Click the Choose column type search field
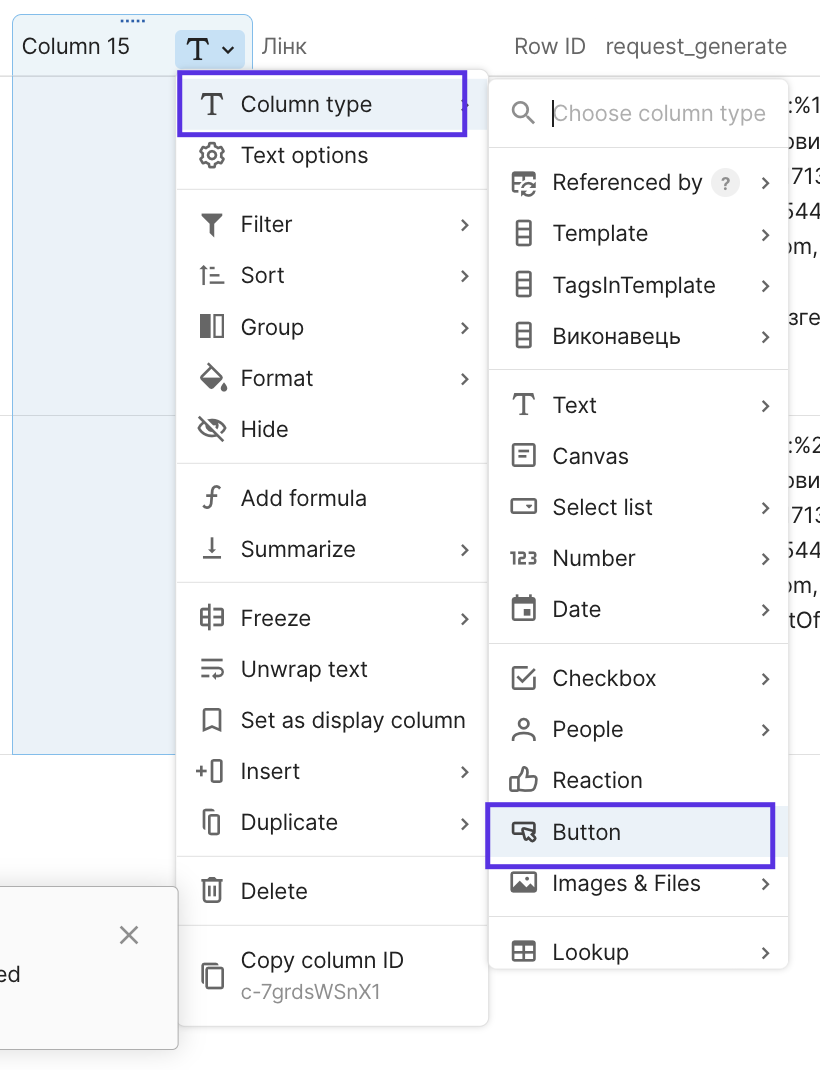 (660, 113)
